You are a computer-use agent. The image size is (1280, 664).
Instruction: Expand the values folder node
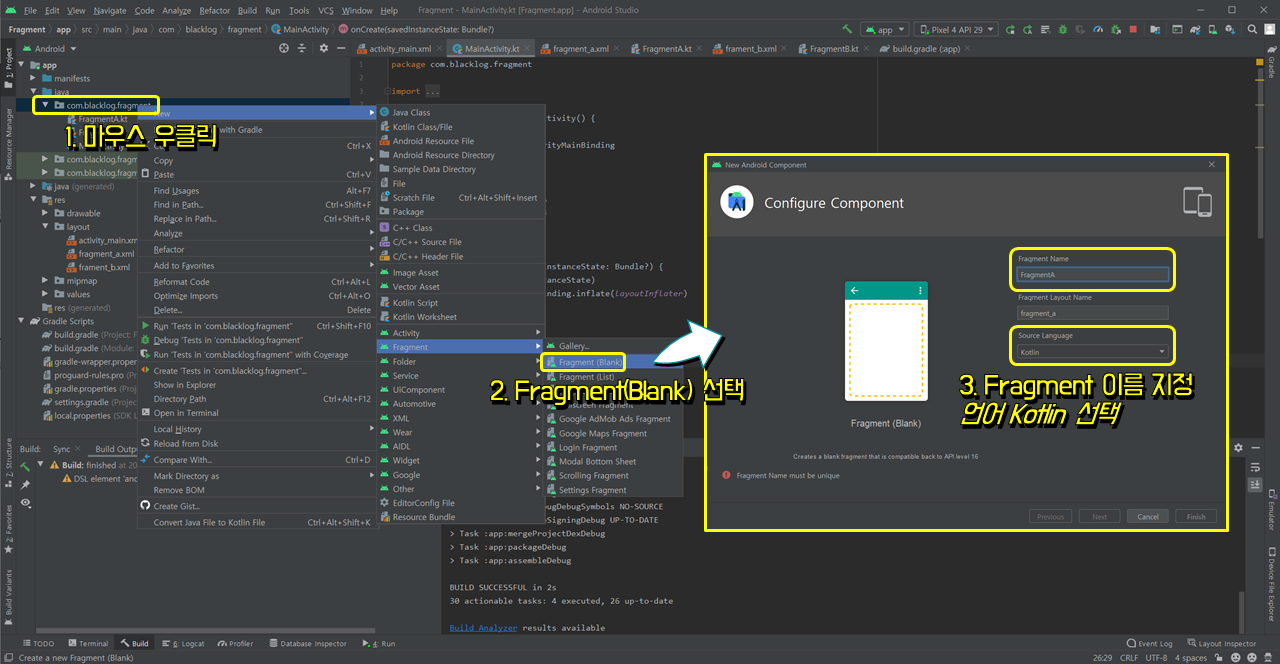click(x=46, y=294)
